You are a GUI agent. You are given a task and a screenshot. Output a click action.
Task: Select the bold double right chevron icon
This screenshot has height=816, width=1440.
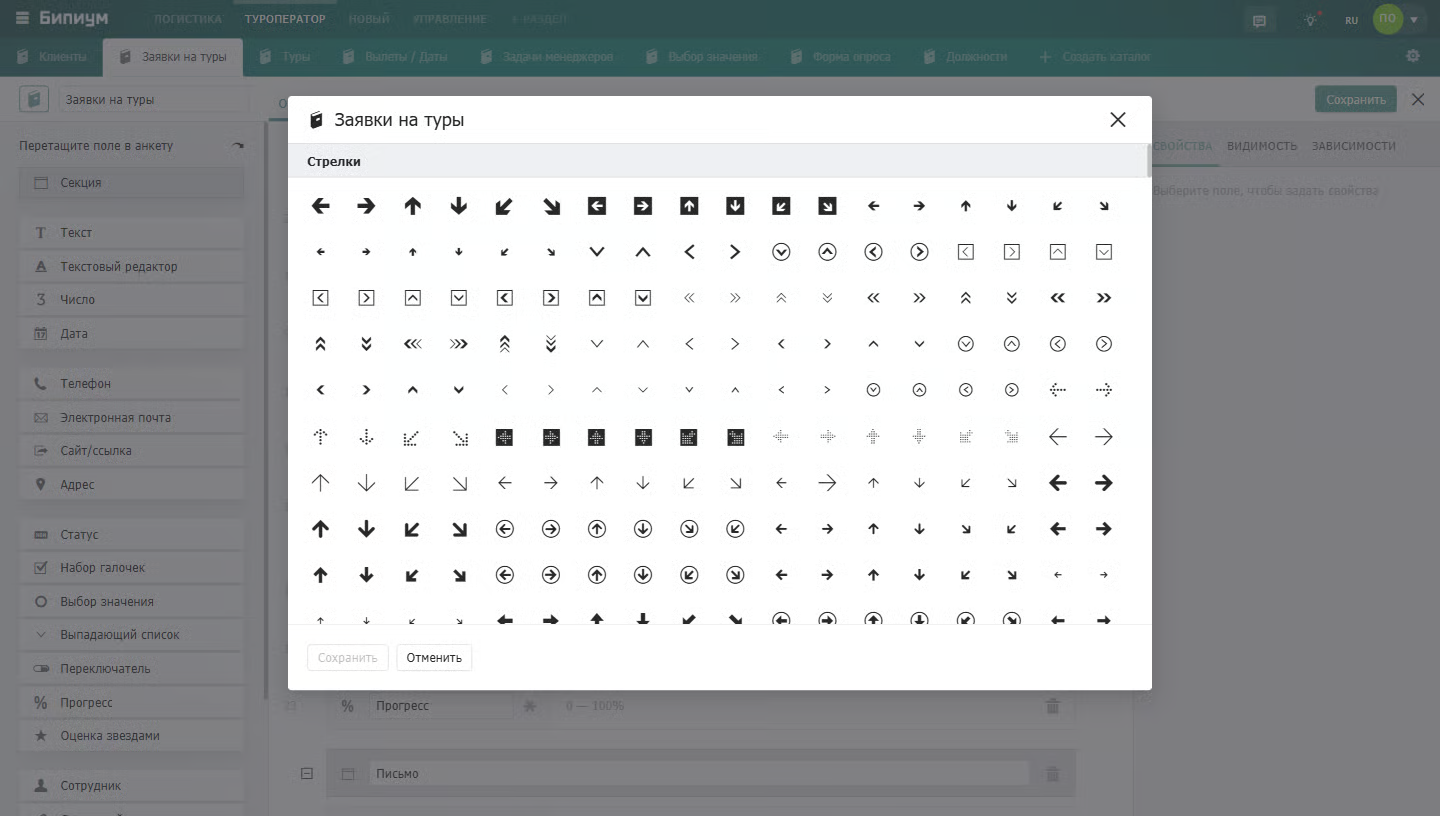[1104, 298]
